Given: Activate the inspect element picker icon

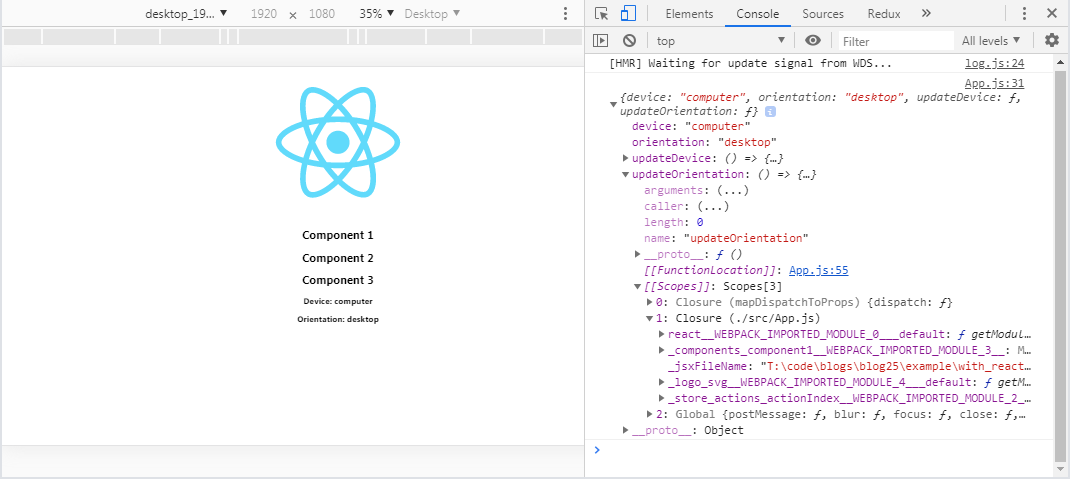Looking at the screenshot, I should [601, 14].
